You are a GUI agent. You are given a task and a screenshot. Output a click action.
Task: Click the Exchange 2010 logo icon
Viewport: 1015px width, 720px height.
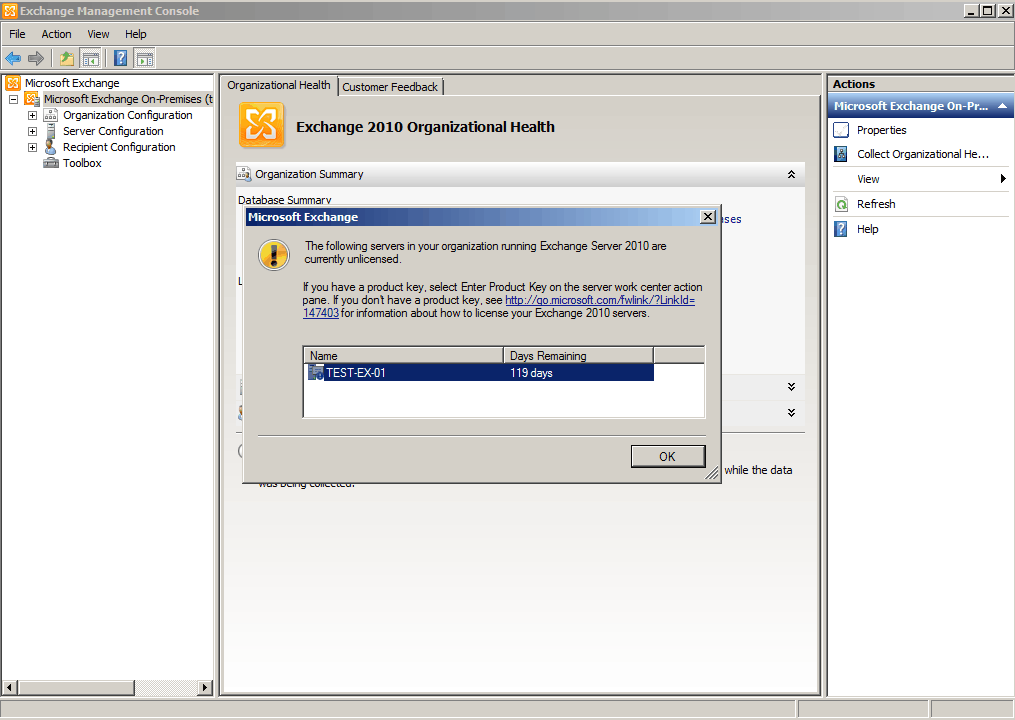click(262, 125)
